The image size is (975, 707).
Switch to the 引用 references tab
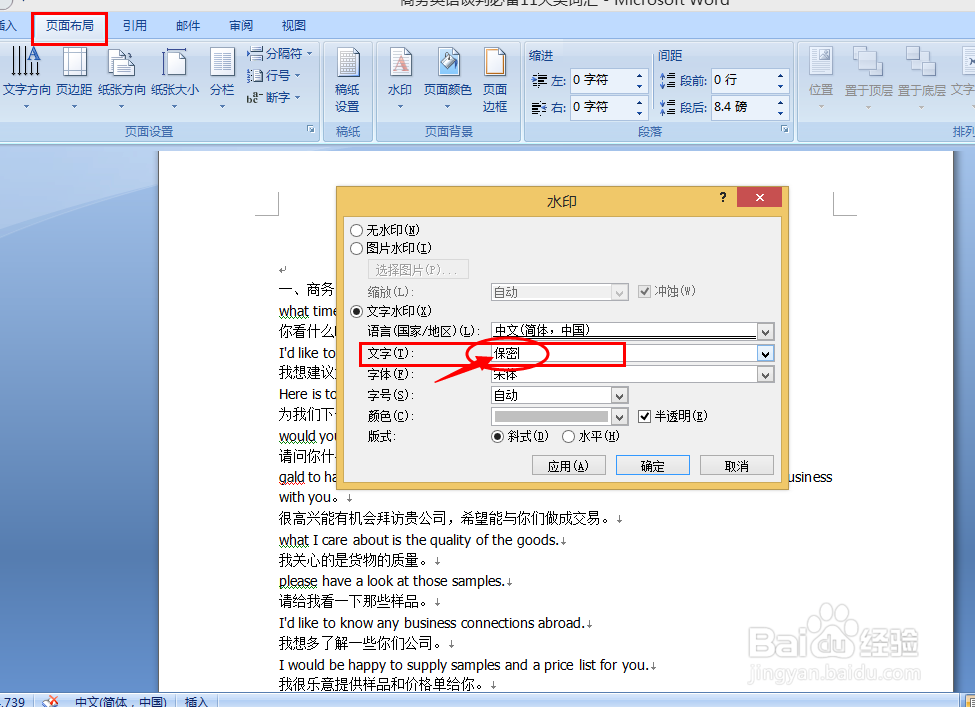(134, 25)
